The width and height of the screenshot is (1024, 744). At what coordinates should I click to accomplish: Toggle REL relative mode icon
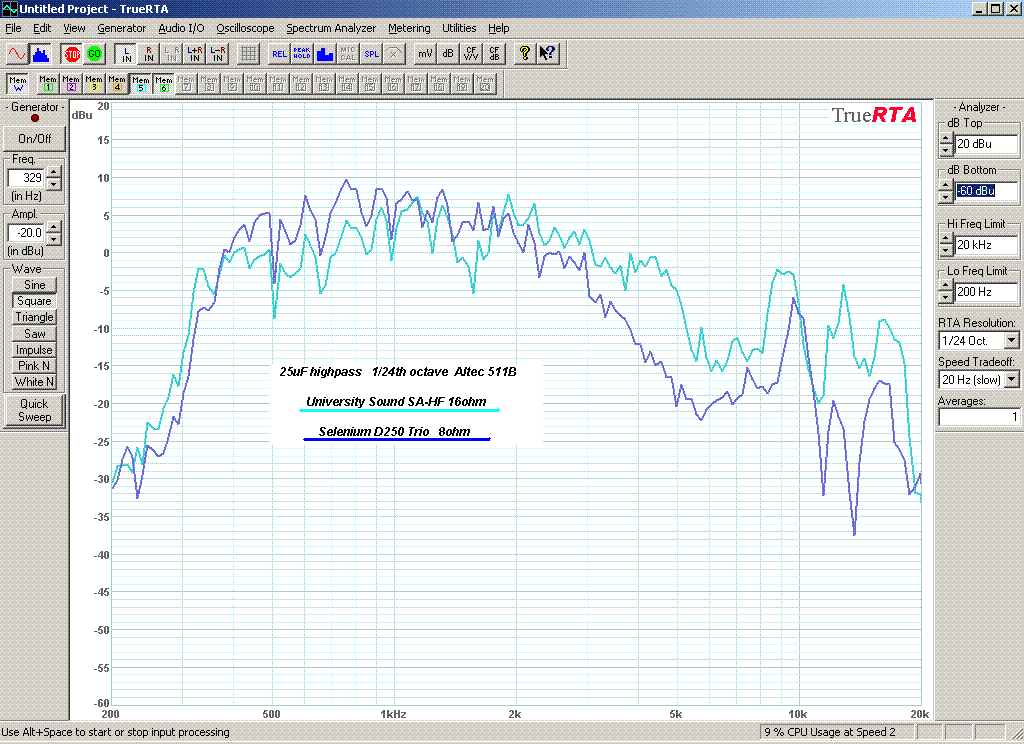point(279,54)
